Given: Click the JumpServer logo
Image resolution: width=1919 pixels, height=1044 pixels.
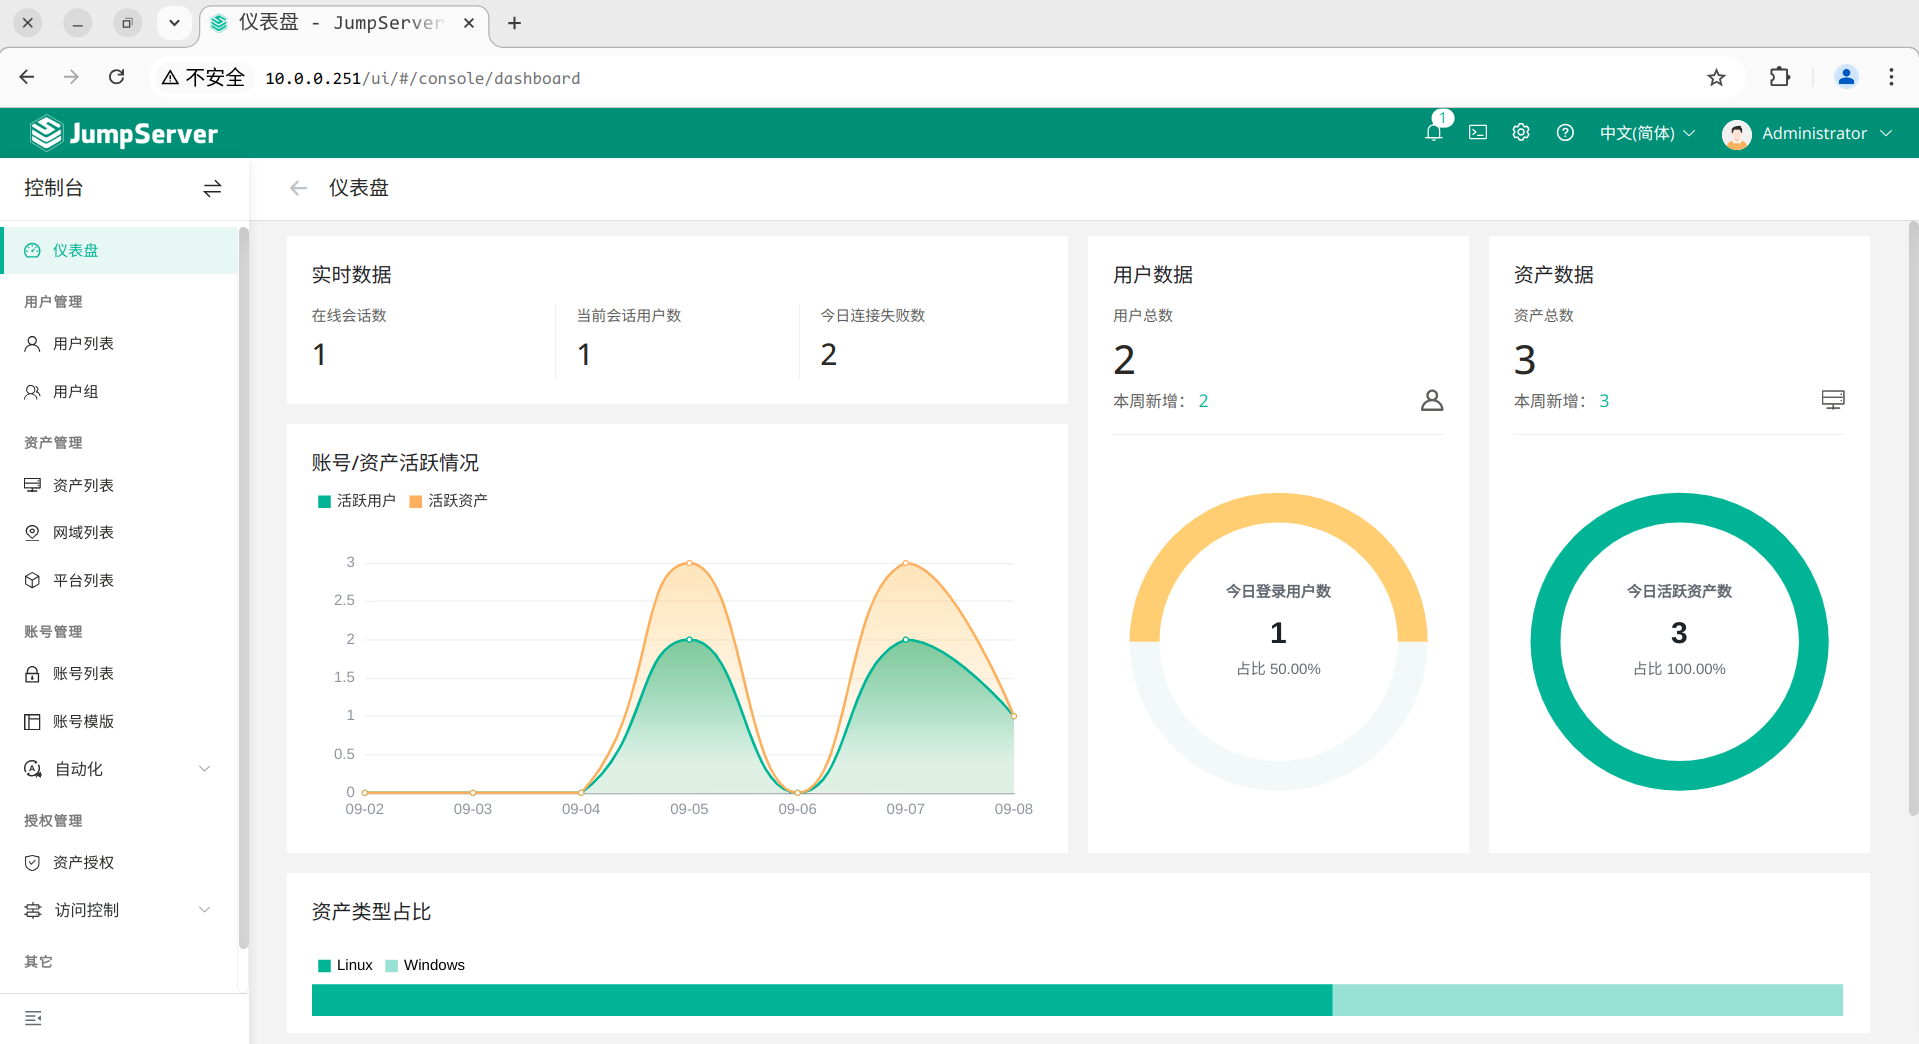Looking at the screenshot, I should [x=124, y=133].
